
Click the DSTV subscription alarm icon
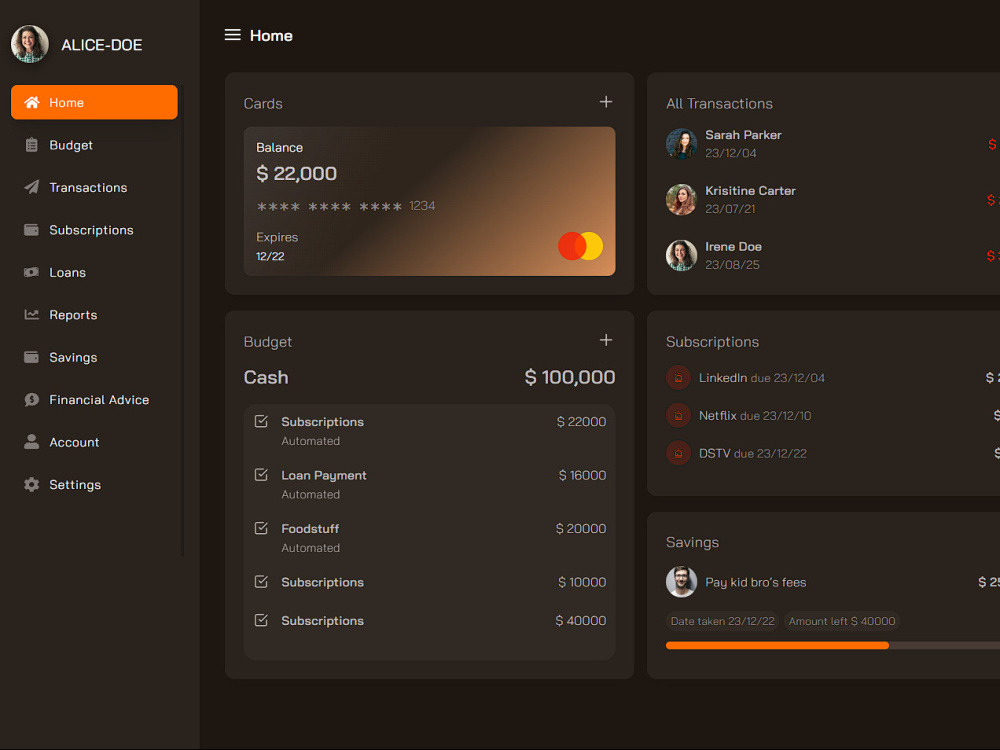679,453
